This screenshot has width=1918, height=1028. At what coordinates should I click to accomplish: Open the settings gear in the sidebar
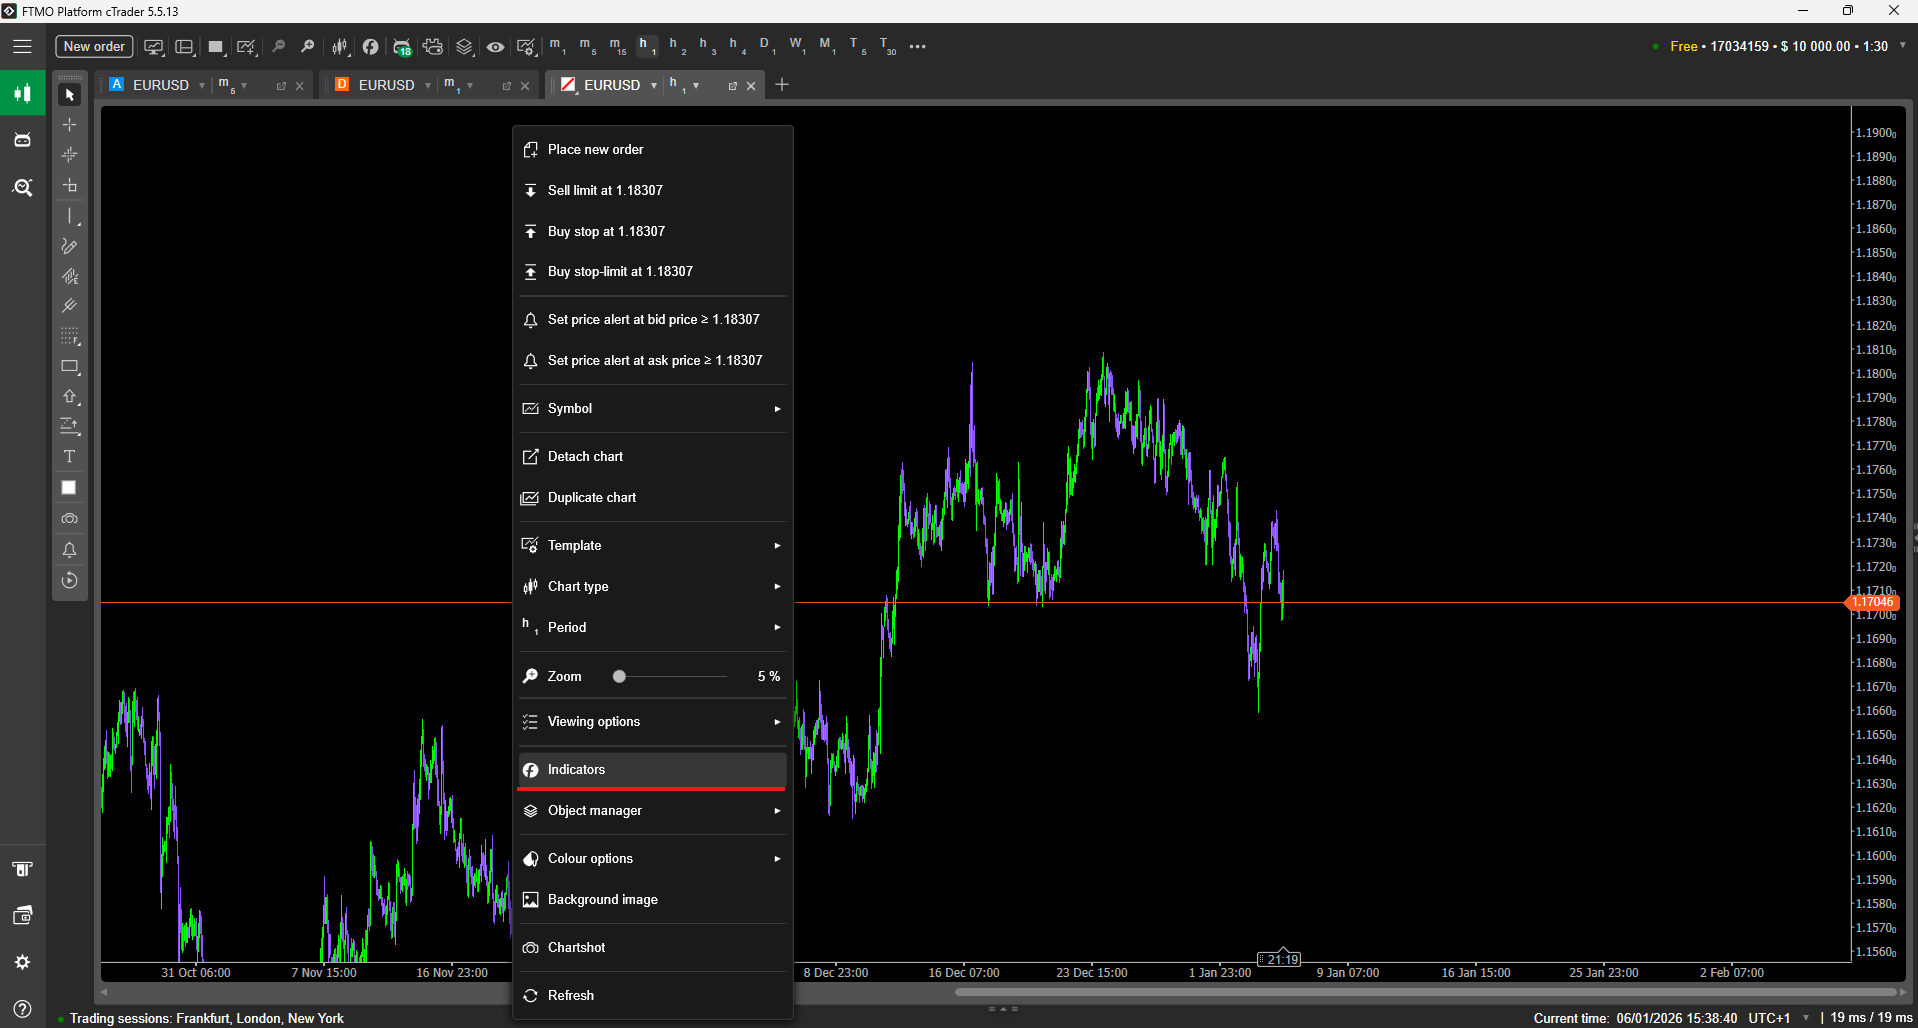click(x=22, y=962)
